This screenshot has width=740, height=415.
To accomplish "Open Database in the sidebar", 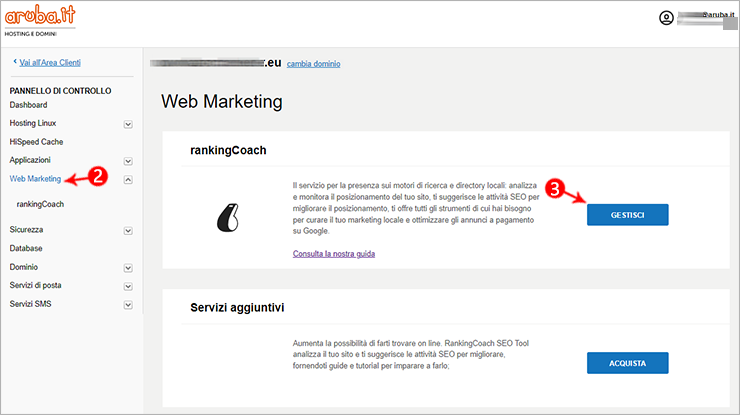I will coord(26,248).
